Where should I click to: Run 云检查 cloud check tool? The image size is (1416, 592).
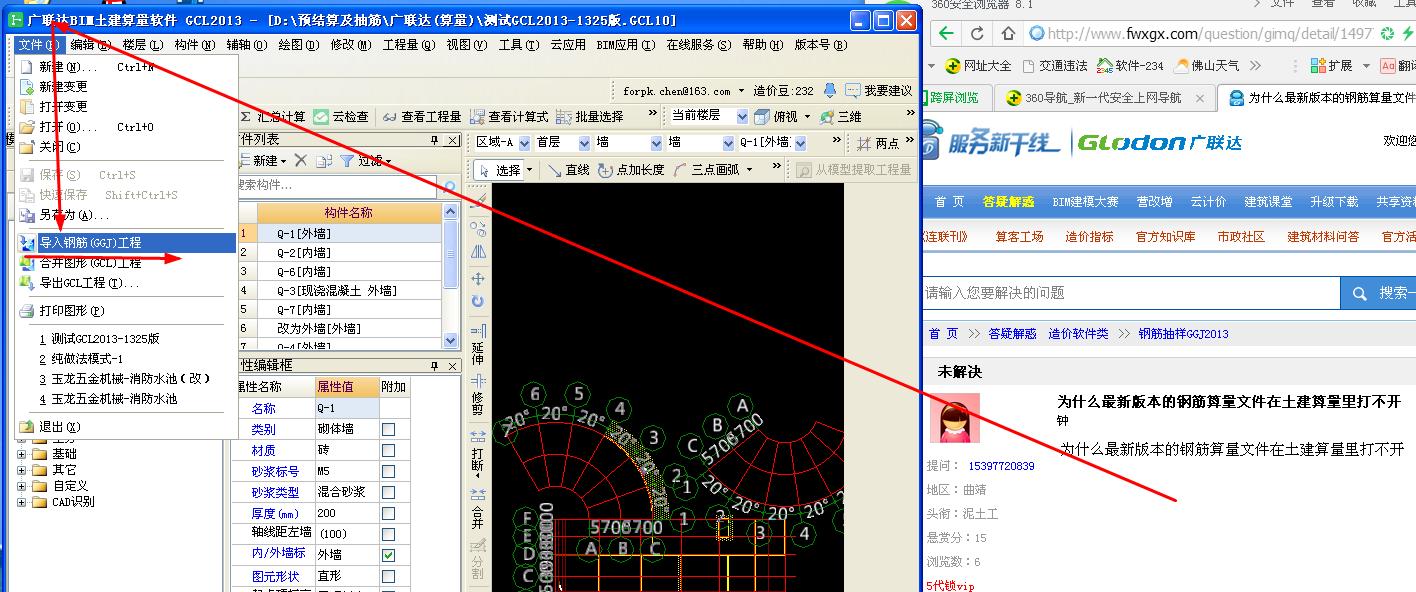coord(342,117)
